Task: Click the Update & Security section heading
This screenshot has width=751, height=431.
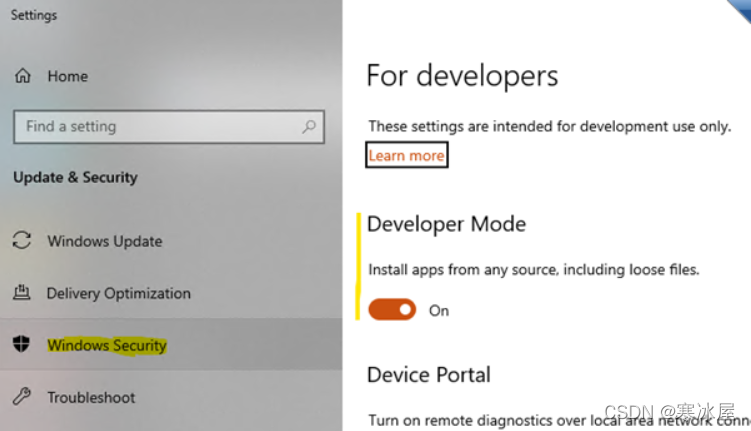Action: 75,177
